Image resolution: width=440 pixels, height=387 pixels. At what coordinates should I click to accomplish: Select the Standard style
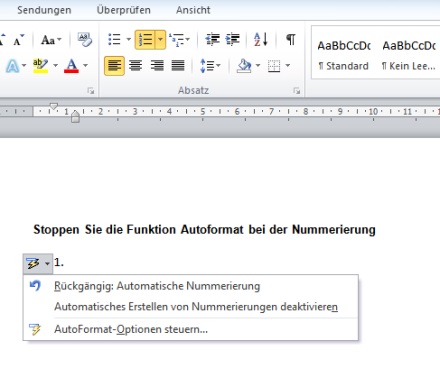pos(343,55)
